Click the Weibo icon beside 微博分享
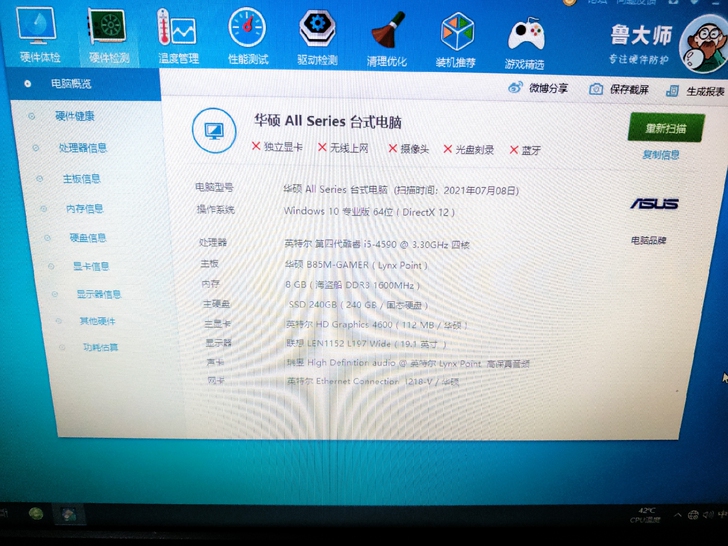 [515, 87]
